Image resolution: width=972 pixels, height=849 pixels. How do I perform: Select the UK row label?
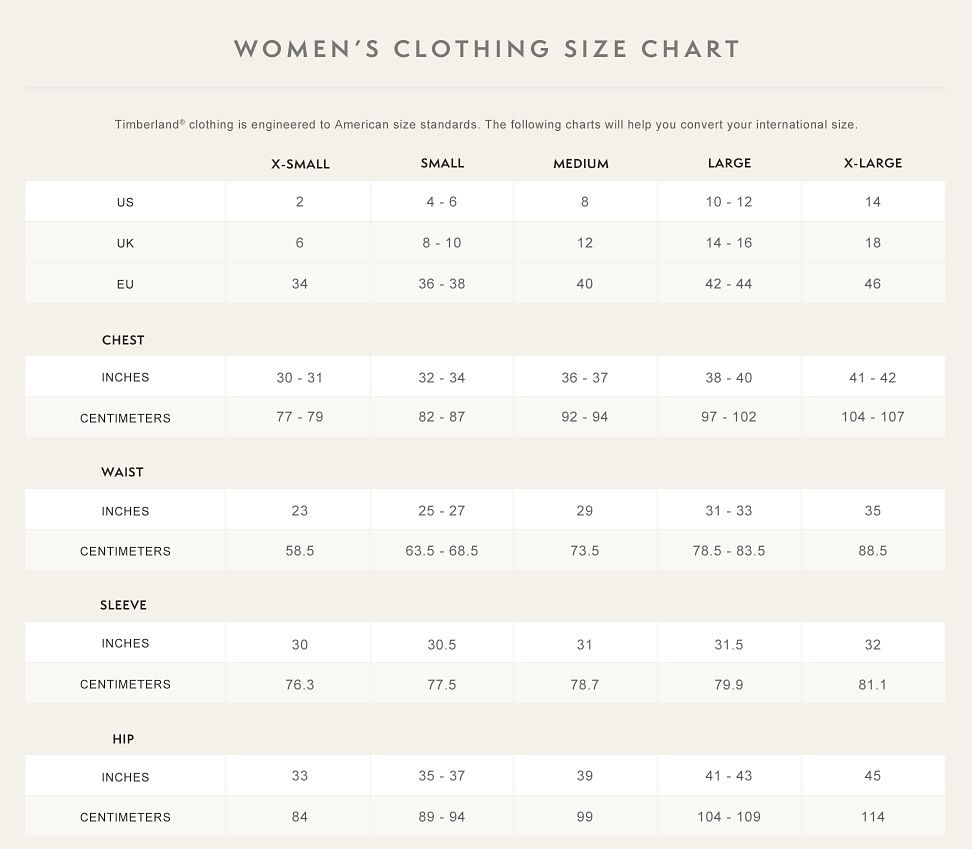click(125, 243)
